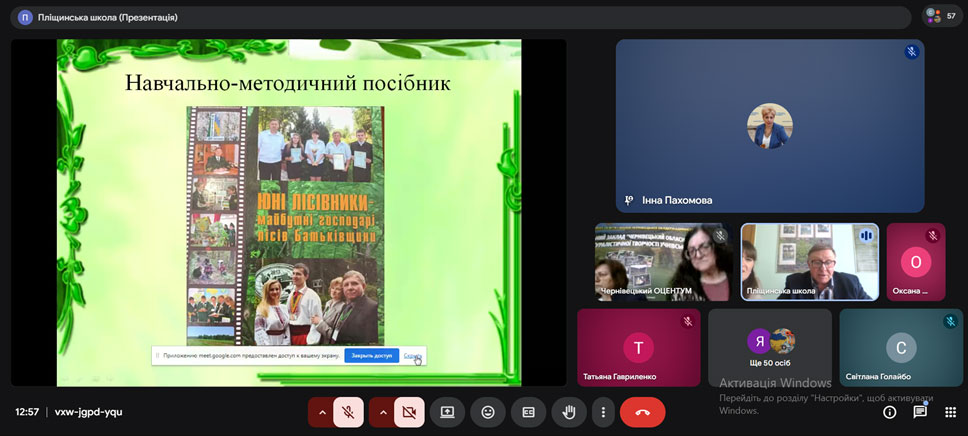This screenshot has height=436, width=968.
Task: Open the meeting details info icon
Action: [x=889, y=412]
